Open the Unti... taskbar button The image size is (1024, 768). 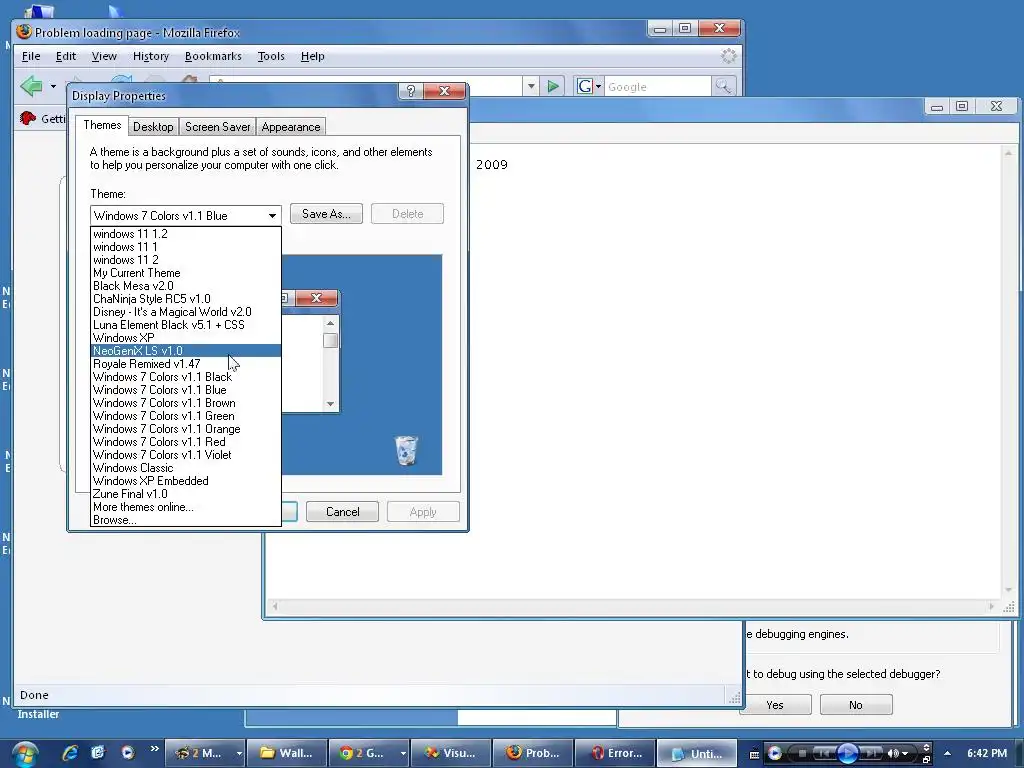697,753
